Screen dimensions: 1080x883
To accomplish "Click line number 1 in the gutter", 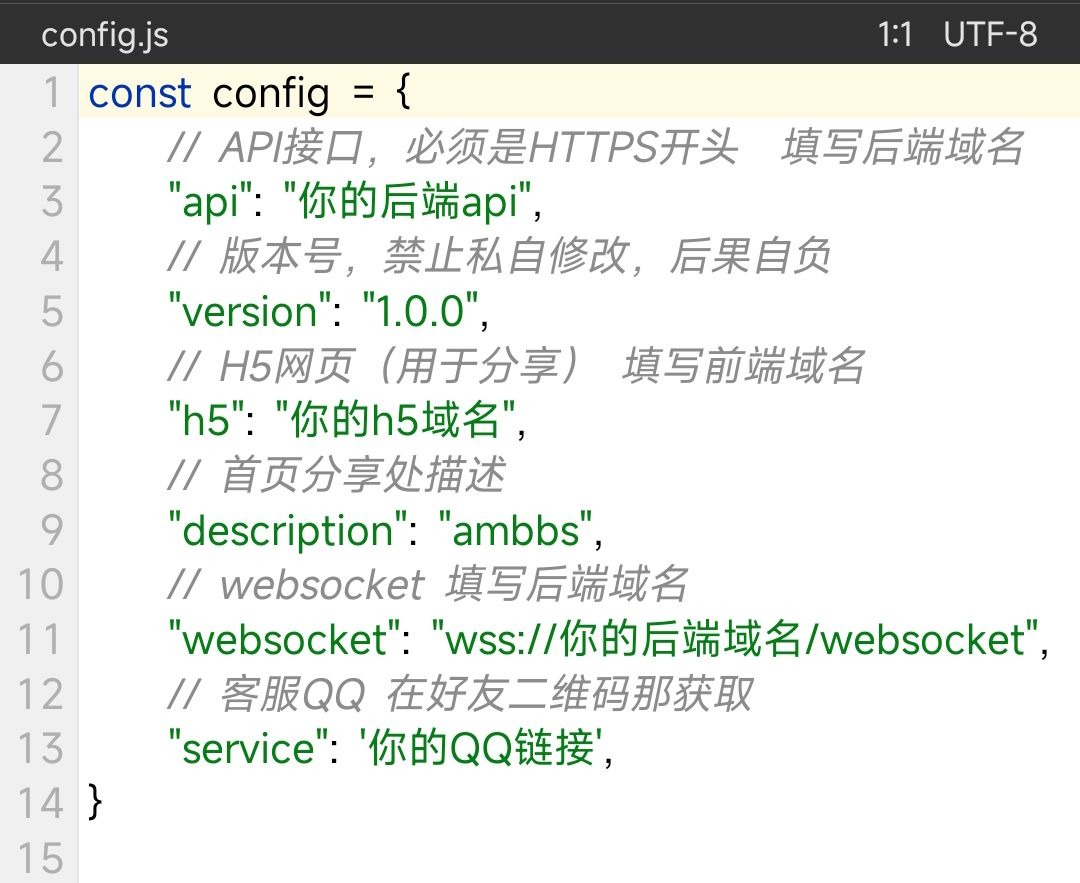I will click(51, 94).
